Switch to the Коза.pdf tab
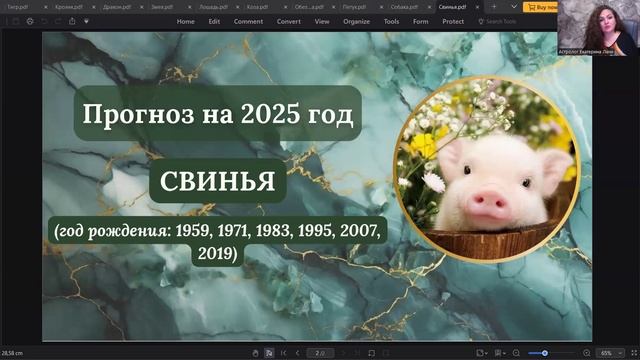Screen dimensions: 640x360 click(x=258, y=7)
